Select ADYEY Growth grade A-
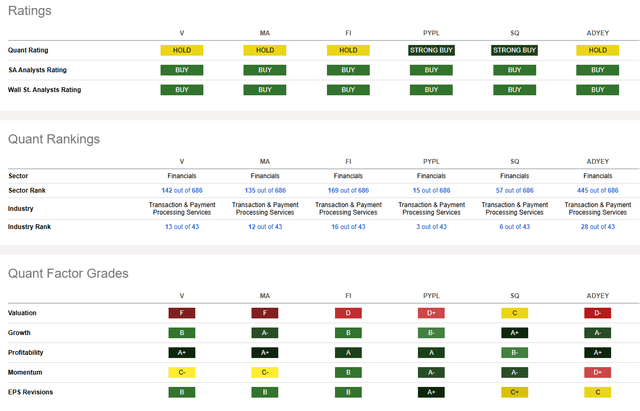Image resolution: width=640 pixels, height=411 pixels. (598, 333)
